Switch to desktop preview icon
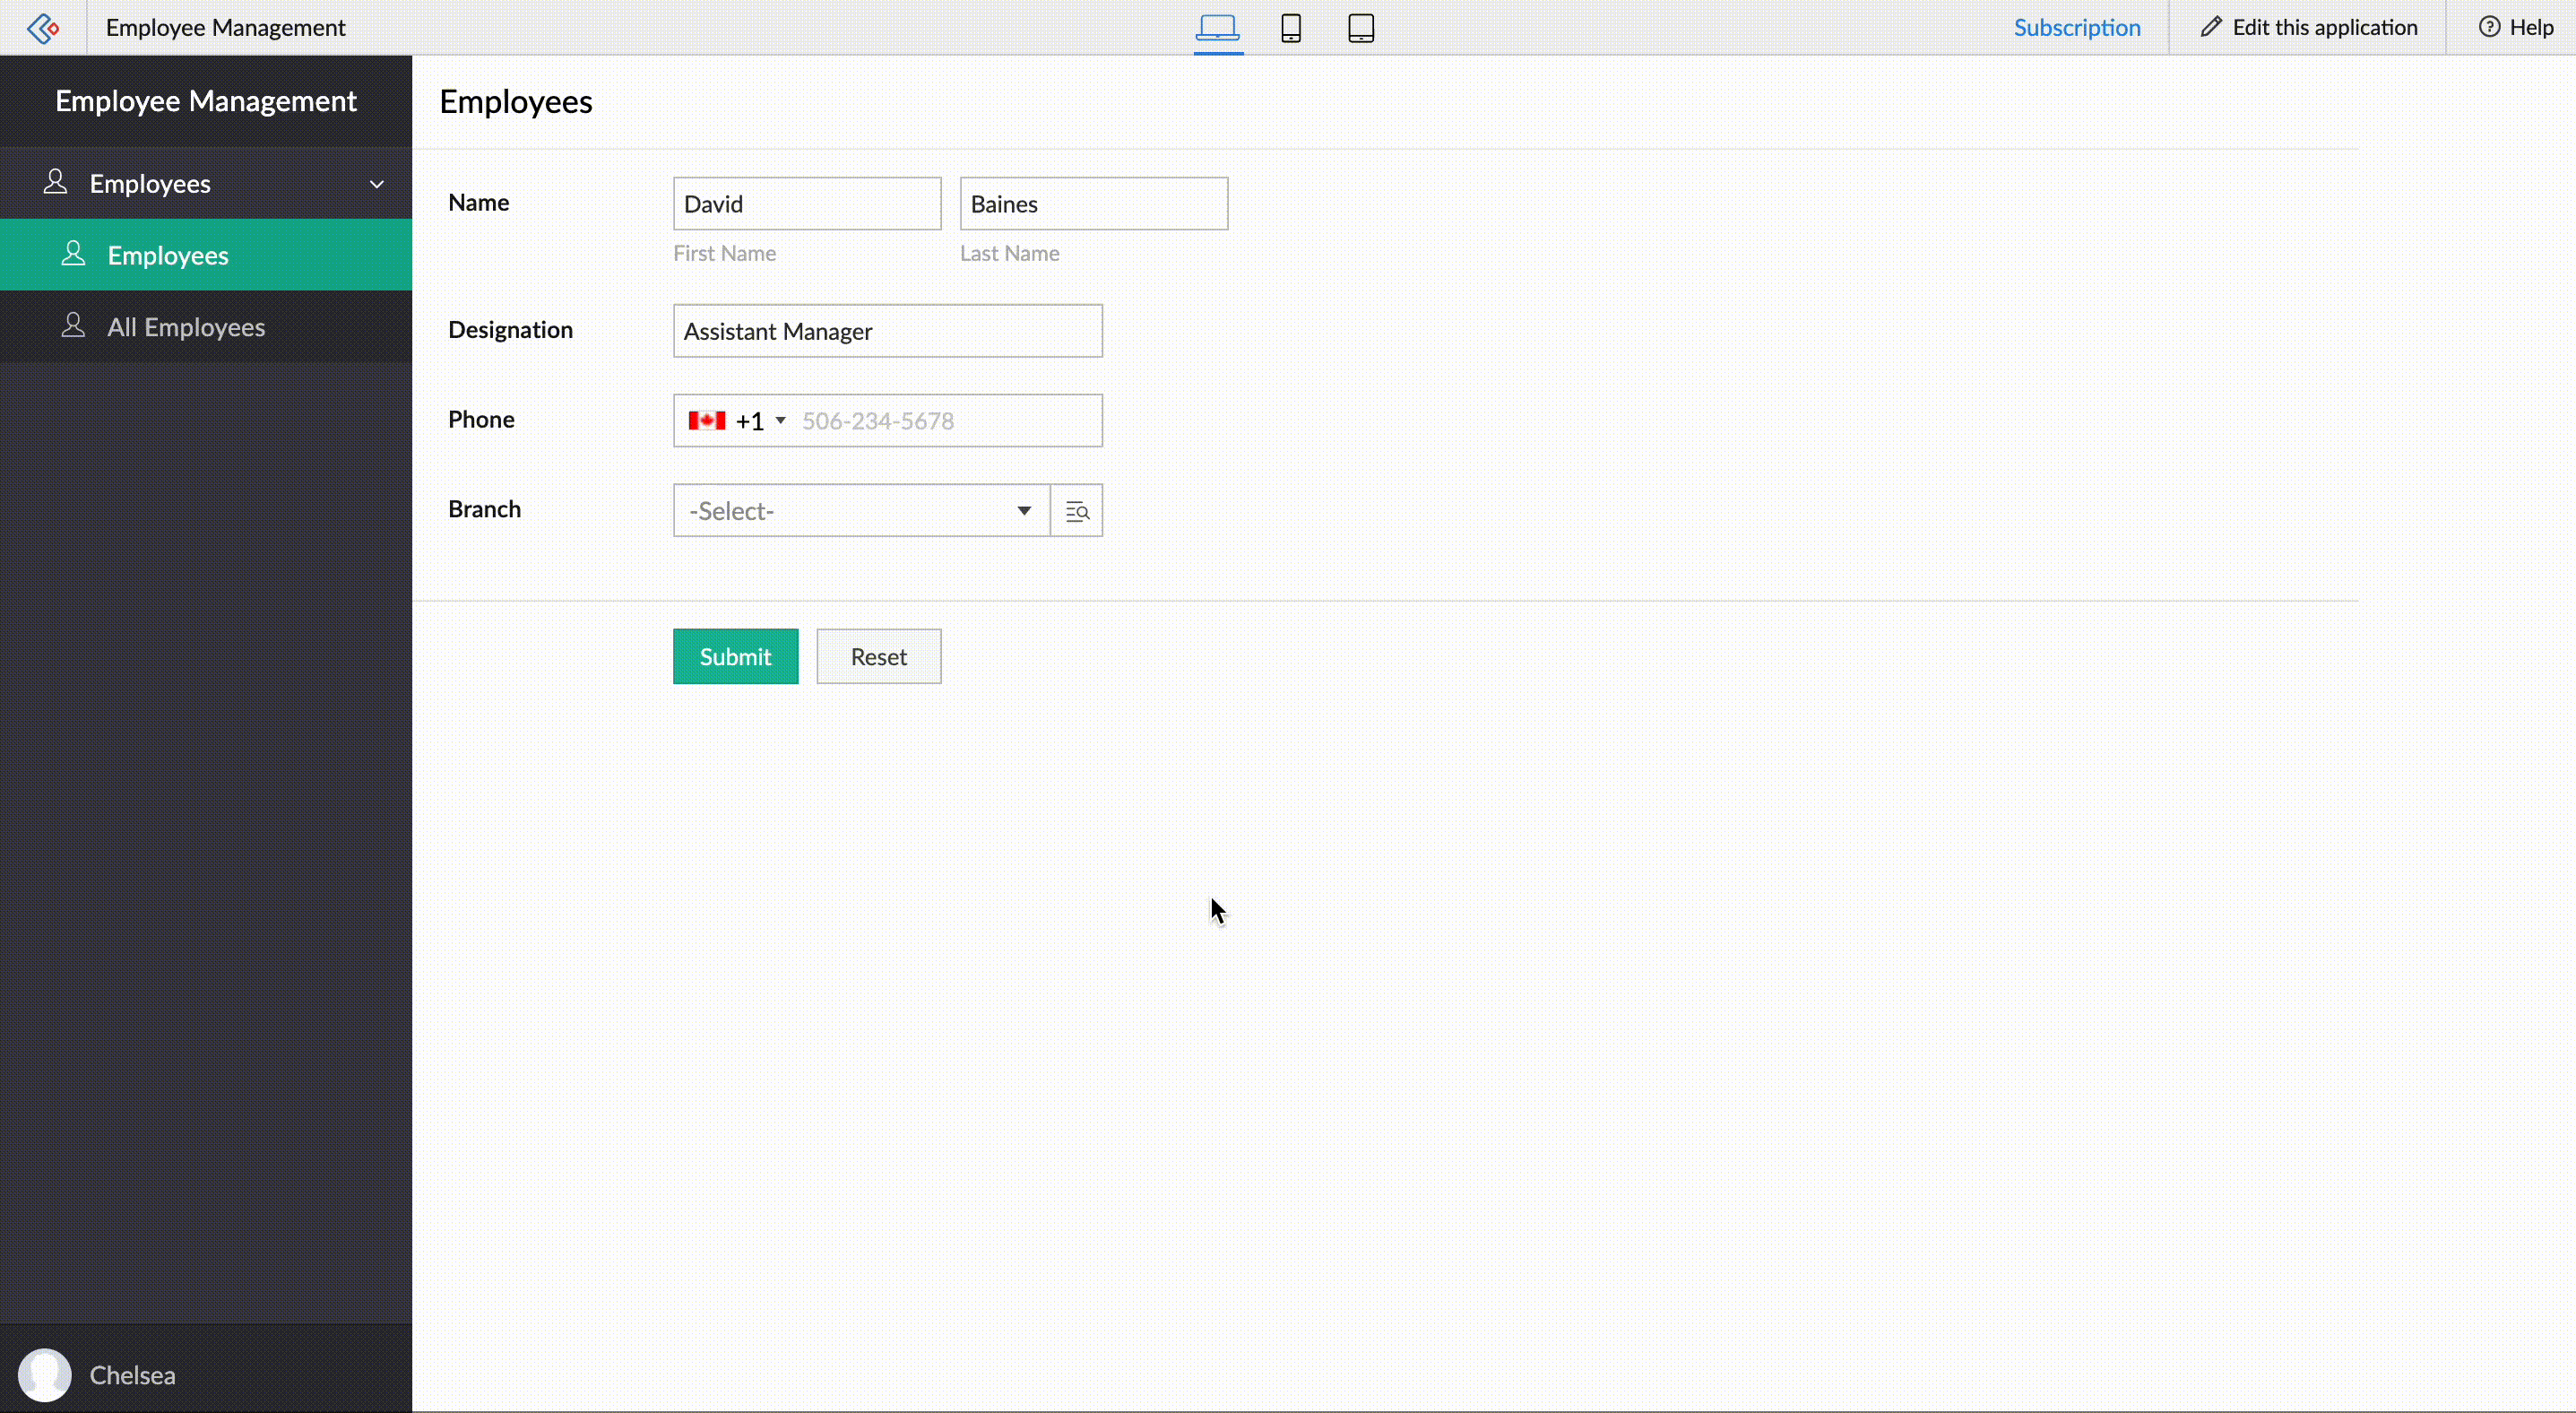Viewport: 2576px width, 1413px height. tap(1217, 27)
